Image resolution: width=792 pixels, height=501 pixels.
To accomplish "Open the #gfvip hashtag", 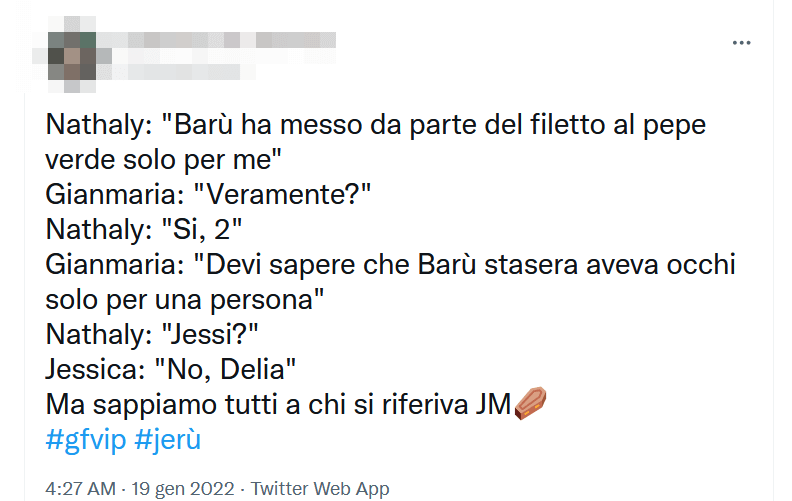I will click(x=87, y=439).
